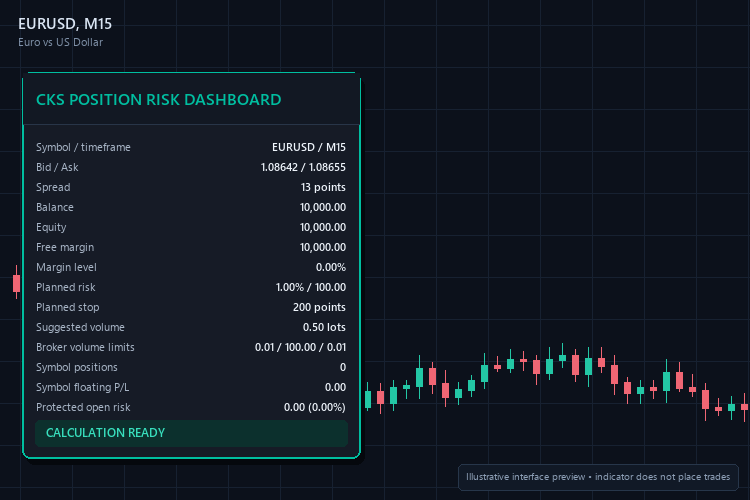Select the 'Symbol / timeframe' label
Viewport: 750px width, 500px height.
click(x=83, y=147)
